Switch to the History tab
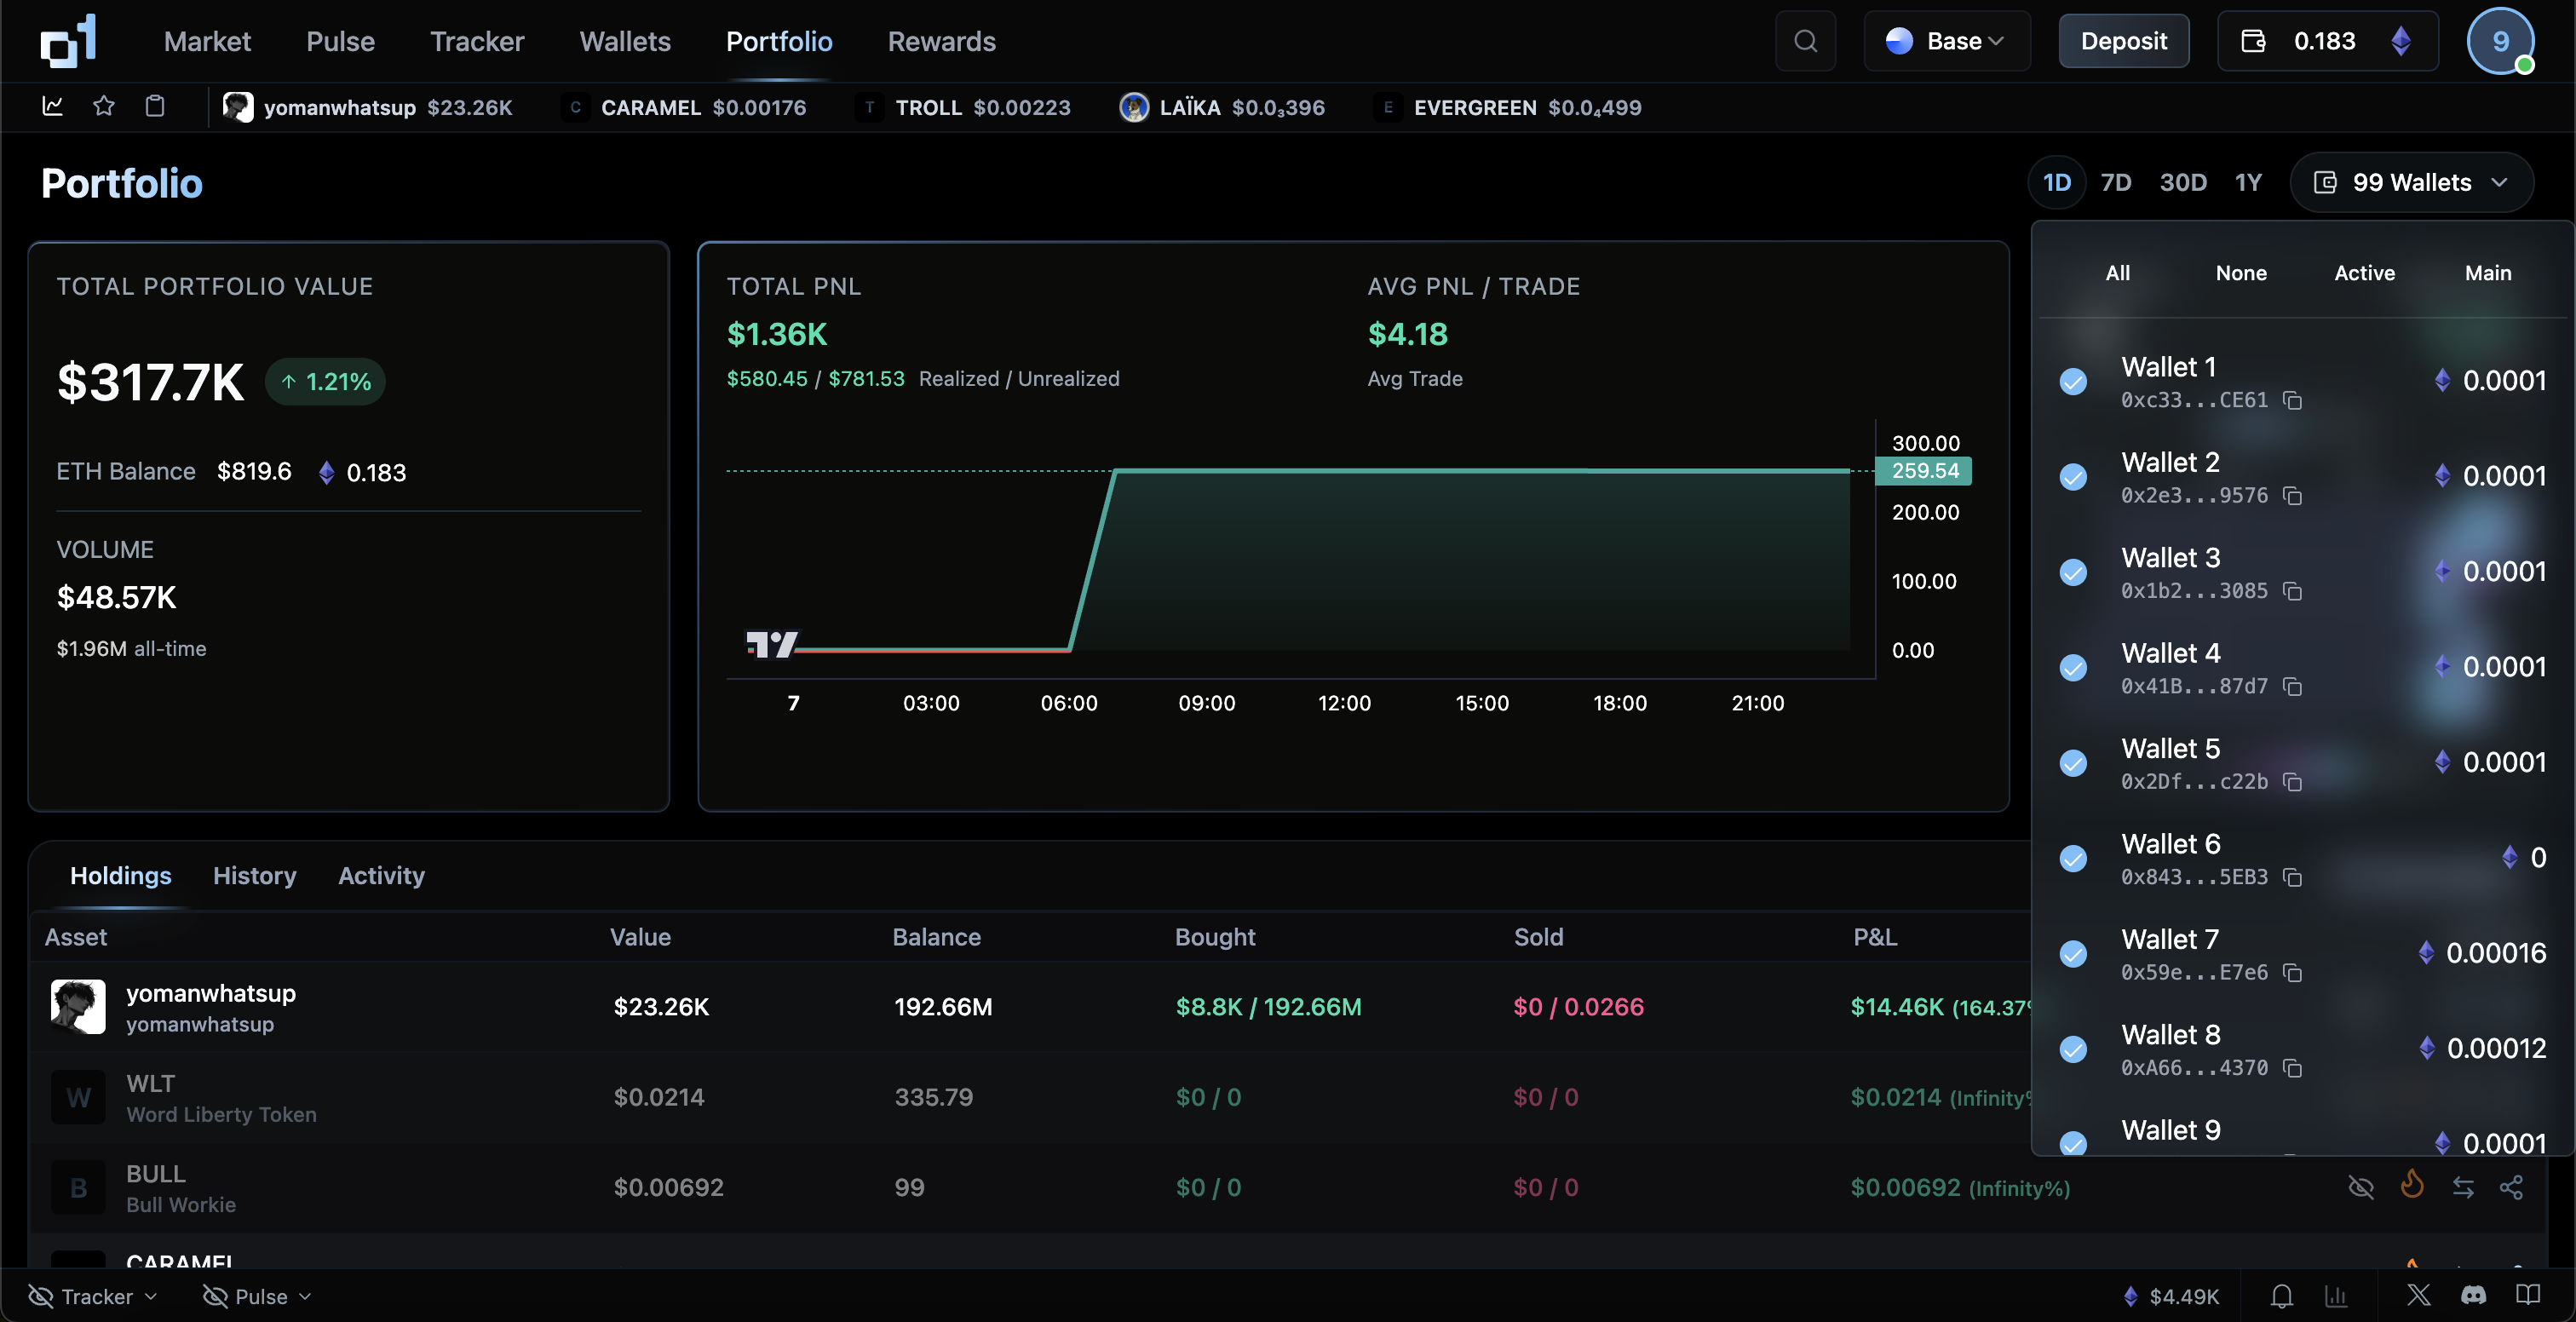 point(254,875)
